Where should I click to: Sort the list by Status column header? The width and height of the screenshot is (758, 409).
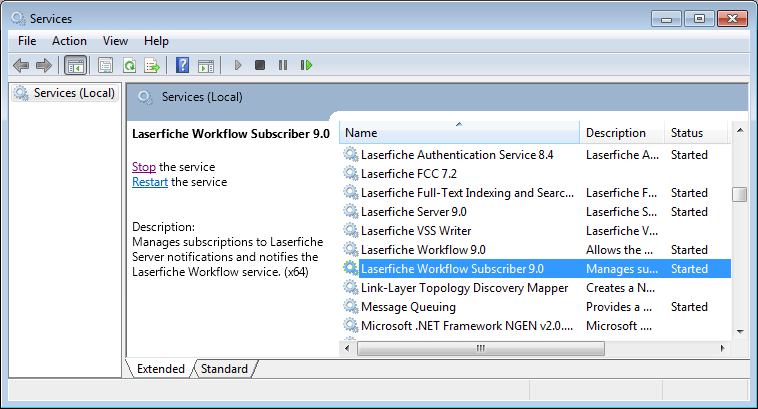coord(687,133)
